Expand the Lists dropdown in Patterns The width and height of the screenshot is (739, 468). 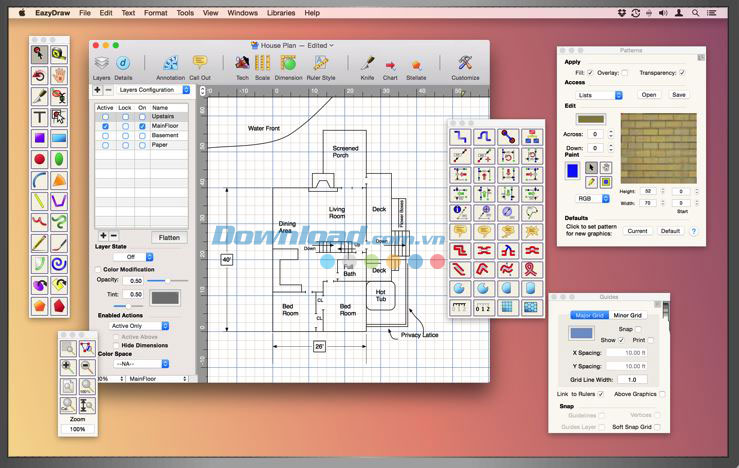600,95
